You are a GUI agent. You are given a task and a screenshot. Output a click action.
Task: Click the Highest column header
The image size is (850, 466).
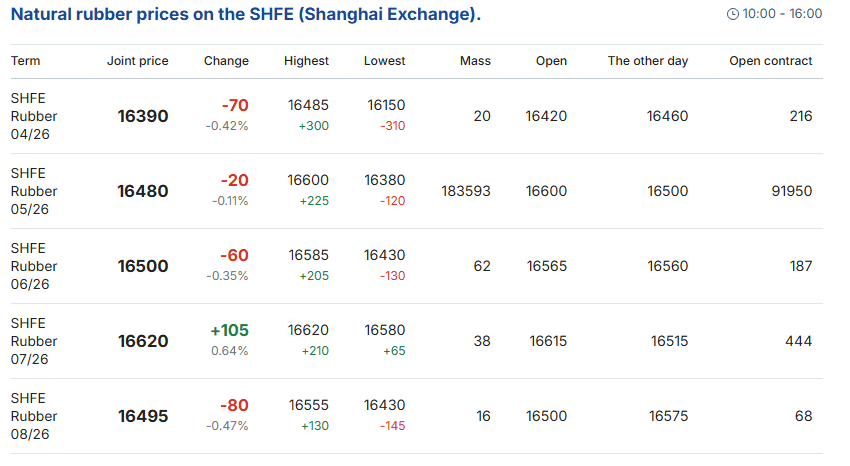pyautogui.click(x=306, y=61)
